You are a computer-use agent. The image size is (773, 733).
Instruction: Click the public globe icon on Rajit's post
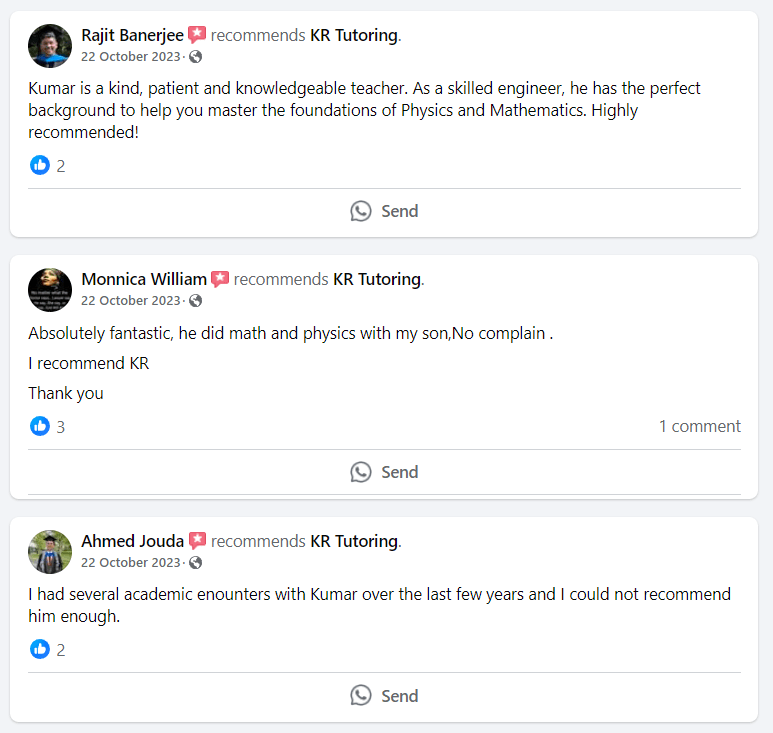[x=196, y=57]
